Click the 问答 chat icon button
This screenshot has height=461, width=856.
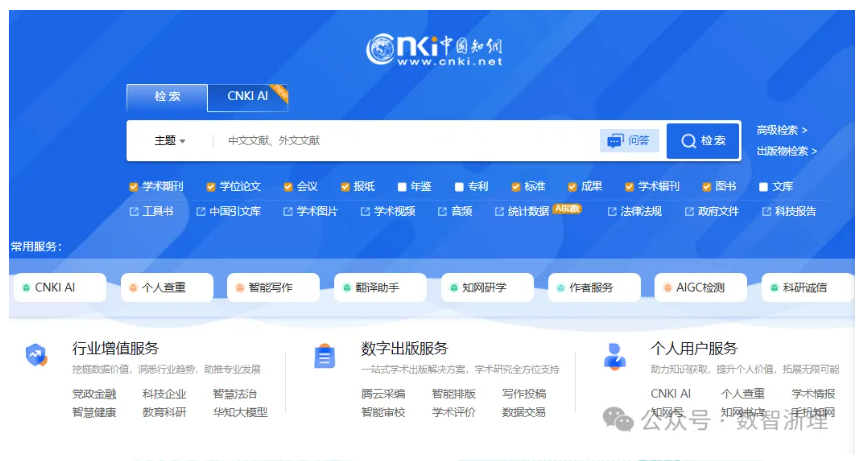tap(629, 141)
